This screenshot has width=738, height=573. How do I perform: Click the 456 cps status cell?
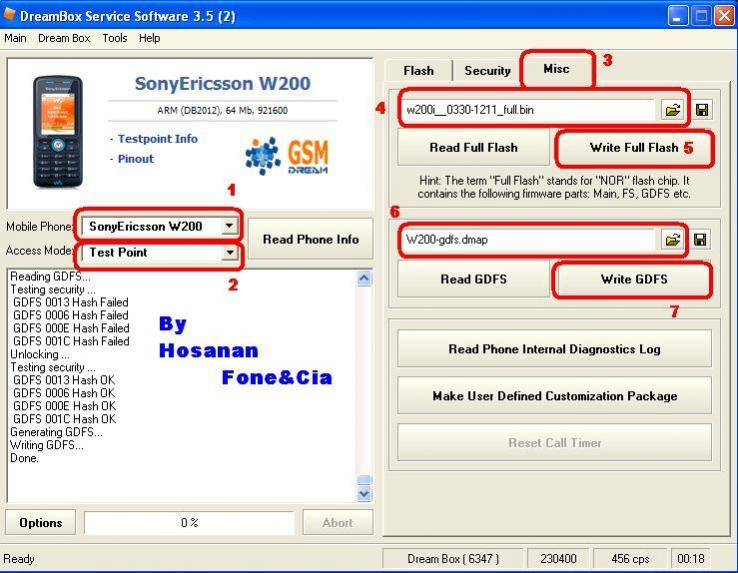tap(630, 559)
